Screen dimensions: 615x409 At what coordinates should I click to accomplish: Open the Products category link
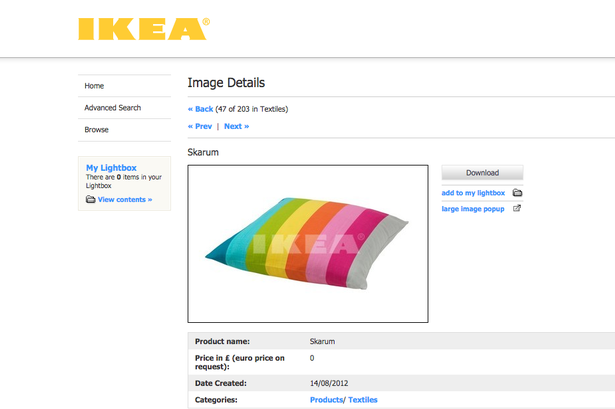pos(327,400)
